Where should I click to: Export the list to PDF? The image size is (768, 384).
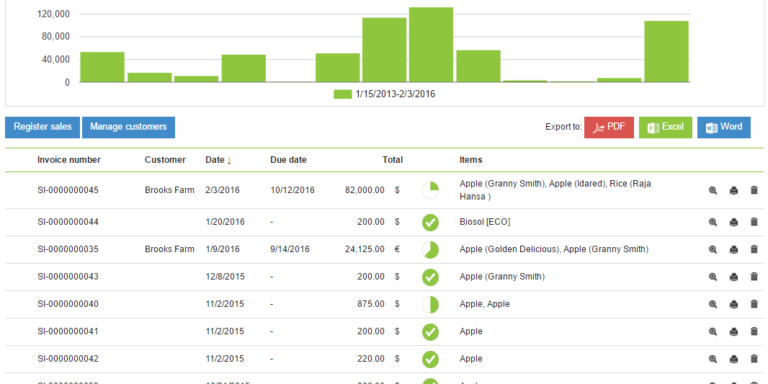609,127
